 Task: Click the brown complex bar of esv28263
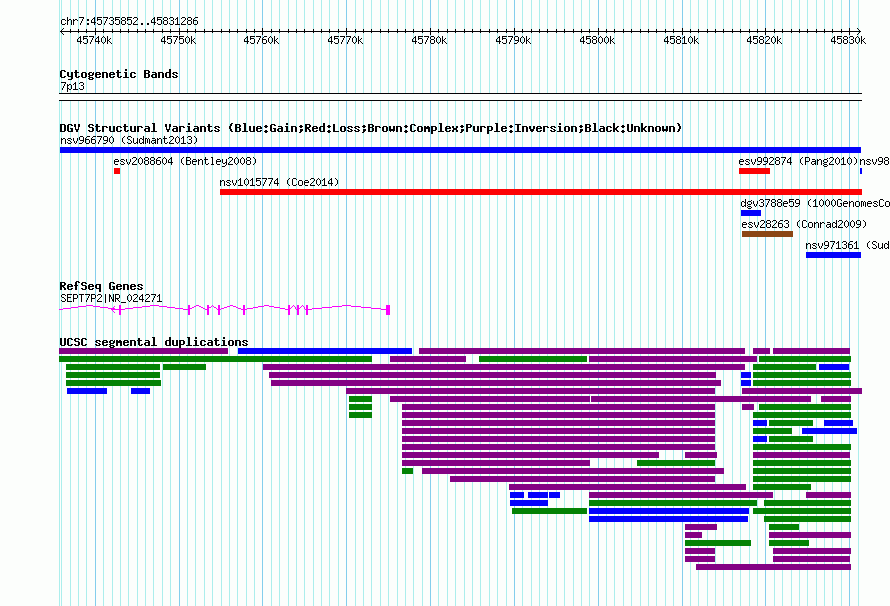coord(767,234)
